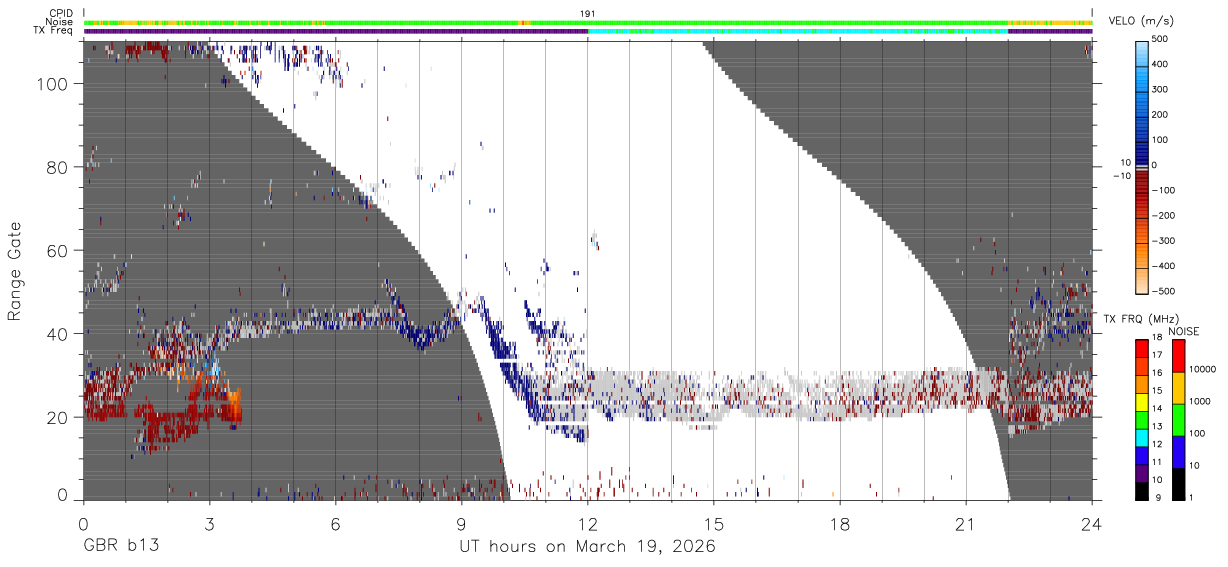This screenshot has height=567, width=1228.
Task: Click the y-axis tick label '40'
Action: [x=58, y=334]
